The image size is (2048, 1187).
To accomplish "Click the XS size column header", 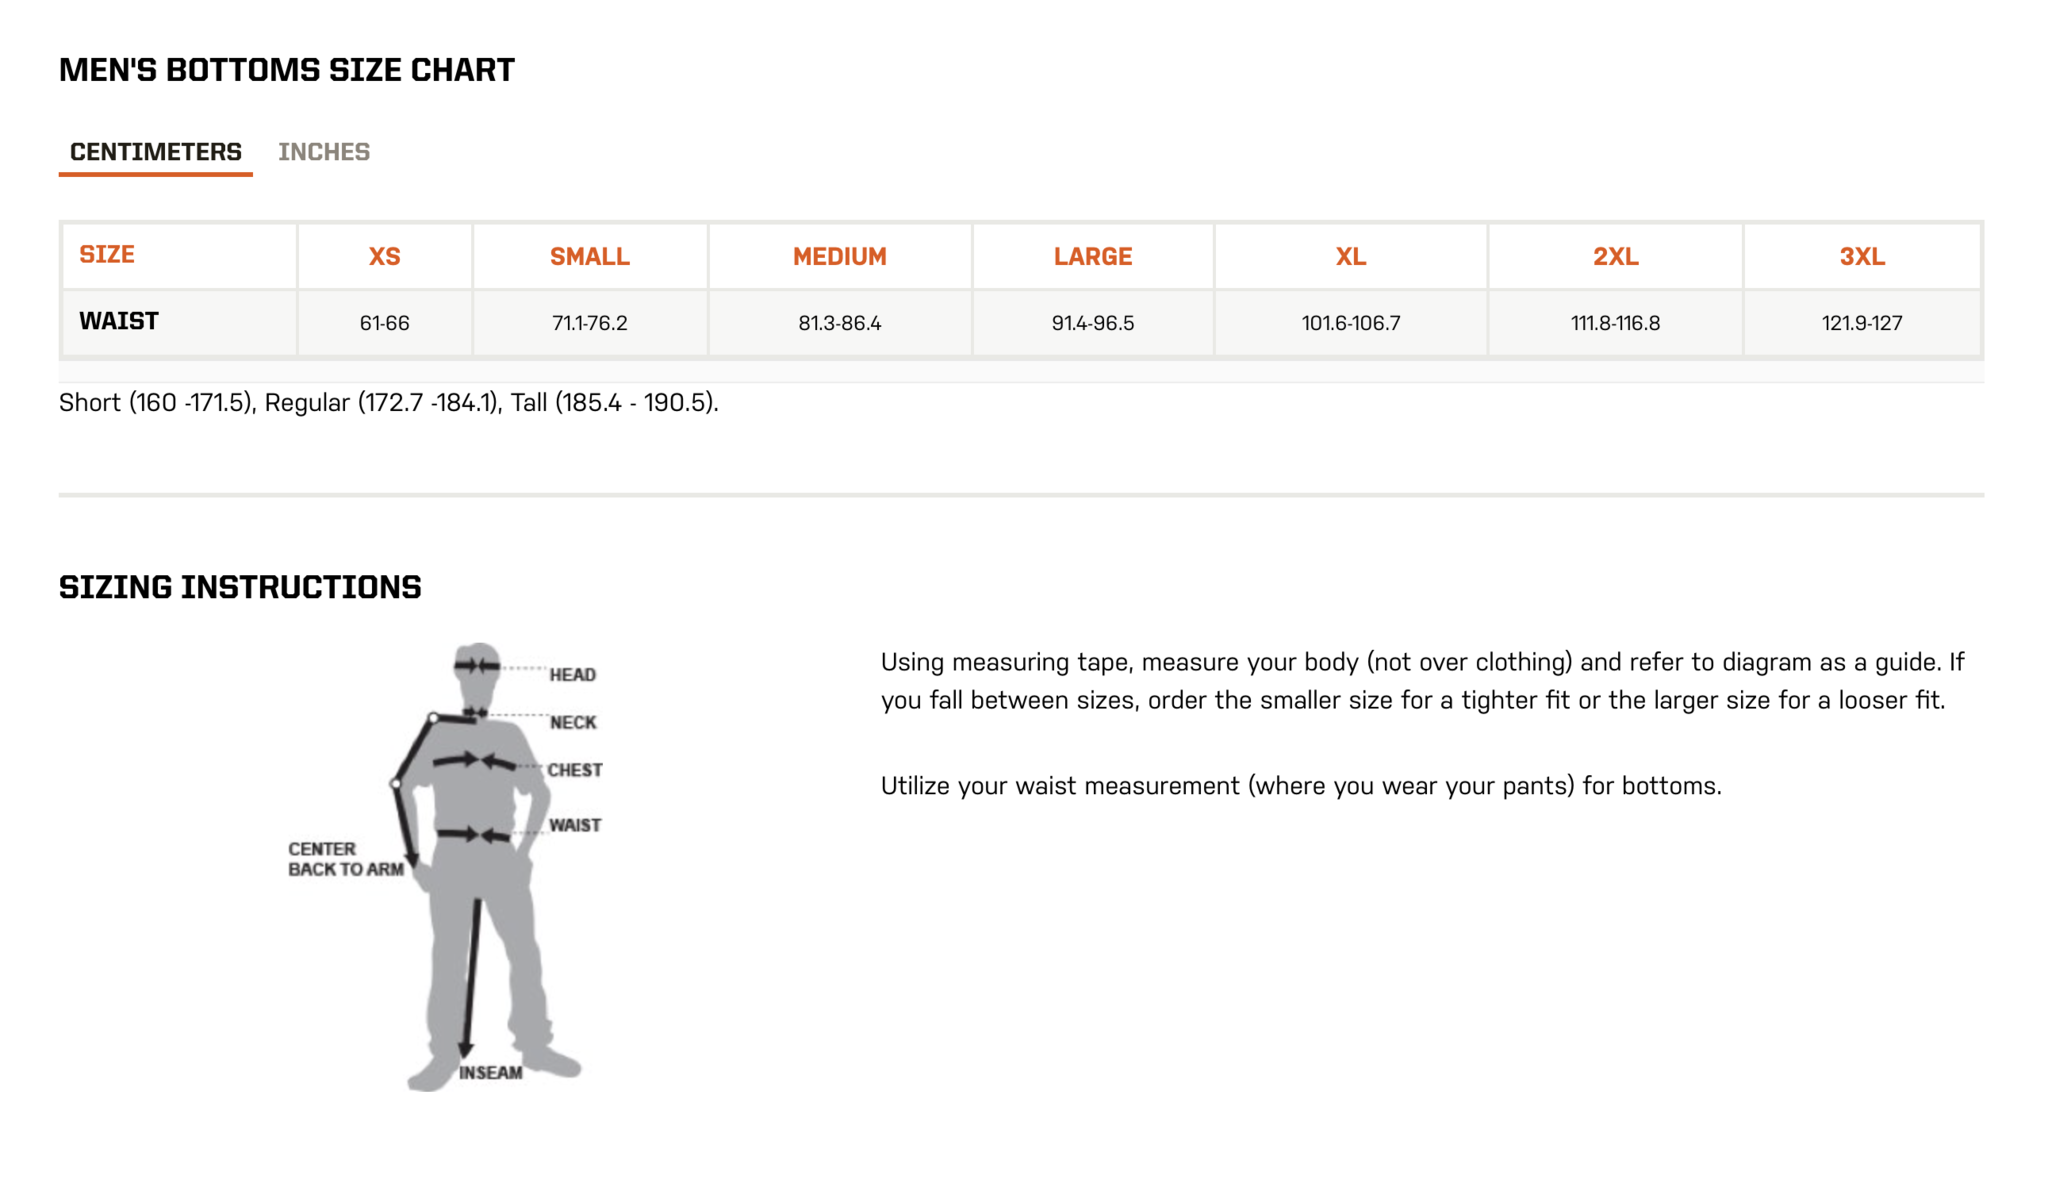I will [x=384, y=257].
